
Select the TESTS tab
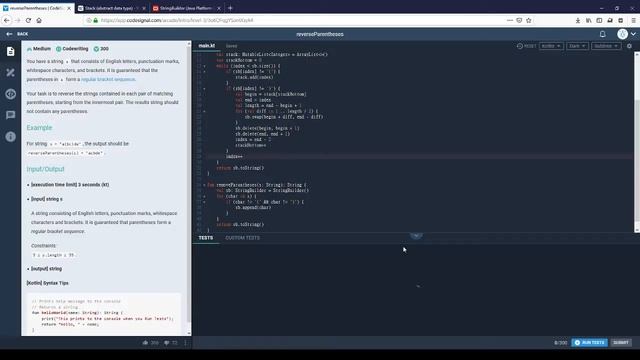pos(206,238)
